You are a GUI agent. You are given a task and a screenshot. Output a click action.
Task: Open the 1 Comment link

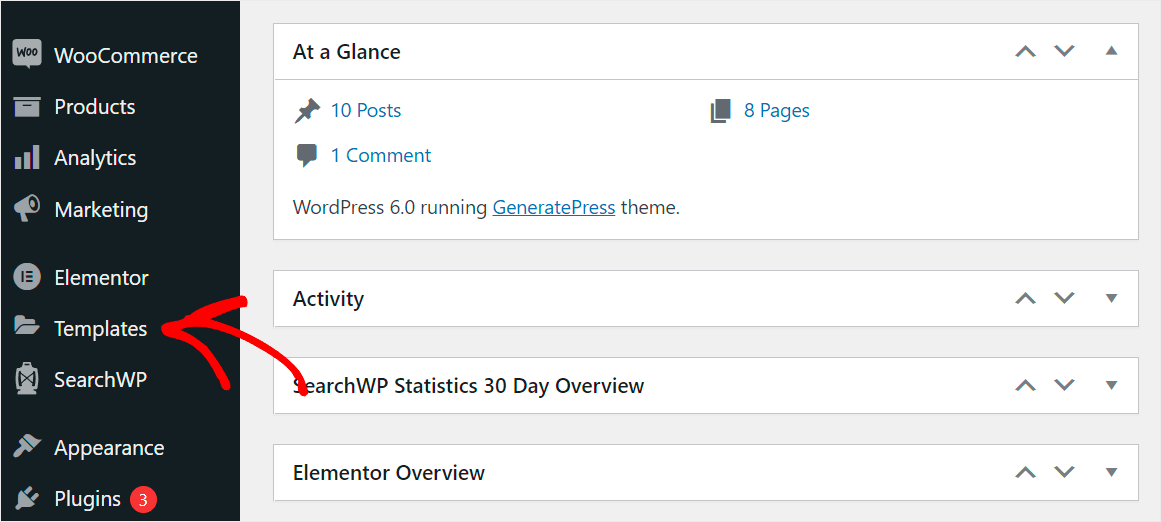click(x=381, y=155)
